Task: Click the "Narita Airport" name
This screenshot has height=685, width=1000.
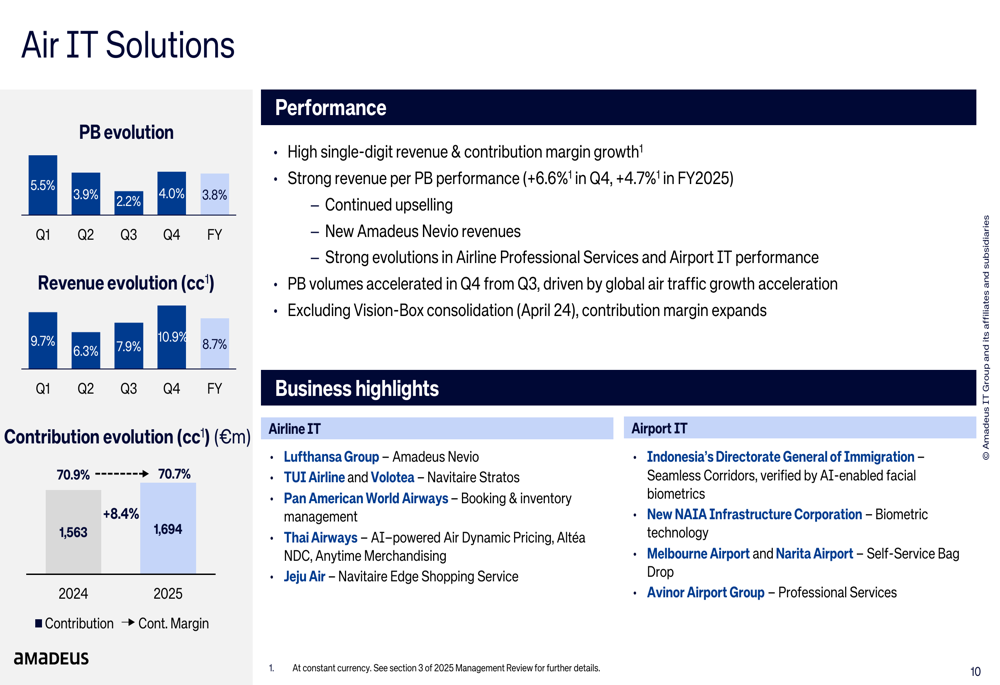Action: pos(814,554)
